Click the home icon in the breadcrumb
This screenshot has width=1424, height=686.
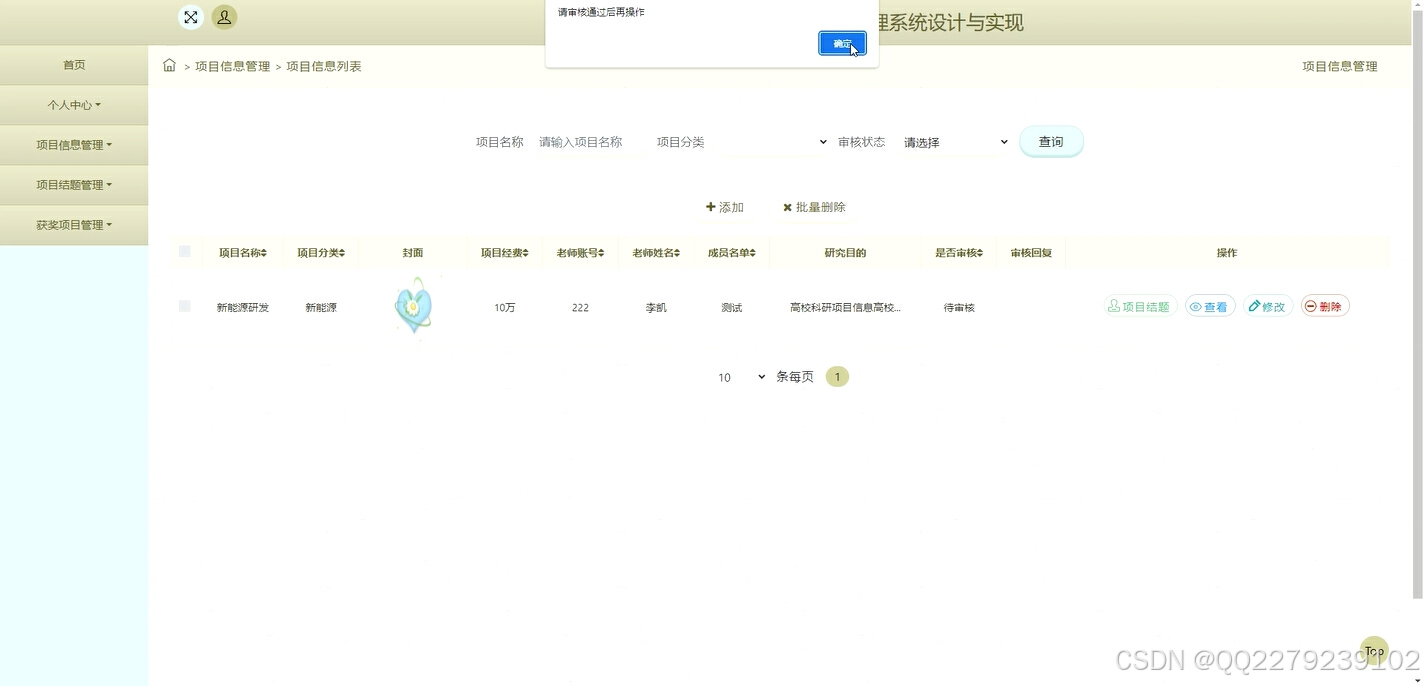pos(169,64)
